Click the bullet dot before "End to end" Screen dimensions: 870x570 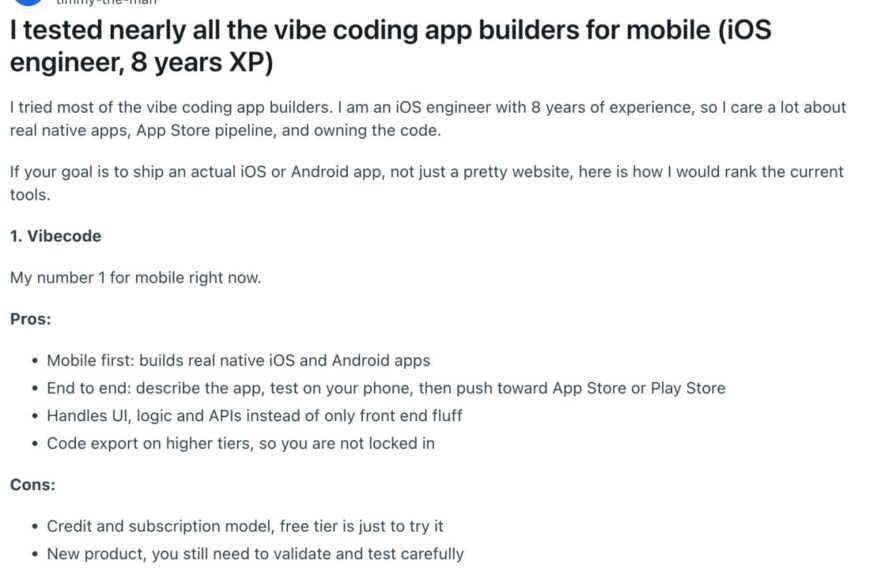[36, 388]
